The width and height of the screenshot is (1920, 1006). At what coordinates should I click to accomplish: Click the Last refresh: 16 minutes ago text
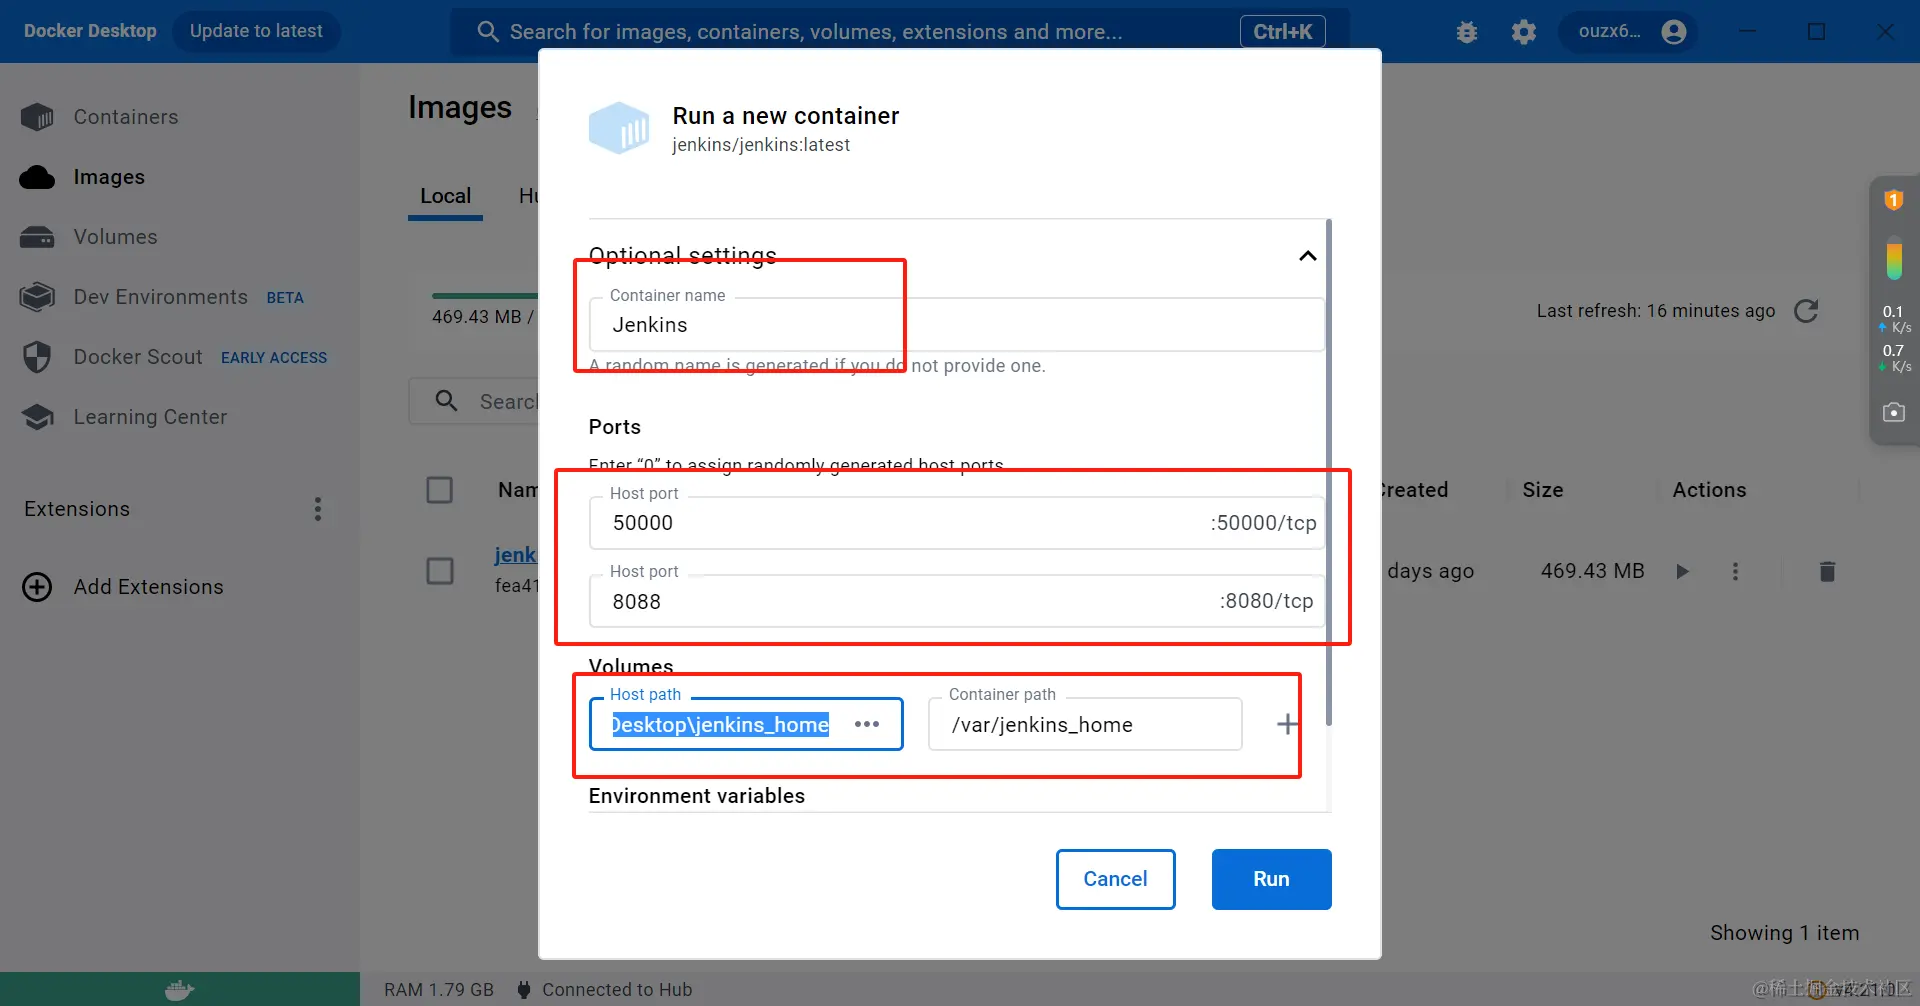coord(1656,311)
